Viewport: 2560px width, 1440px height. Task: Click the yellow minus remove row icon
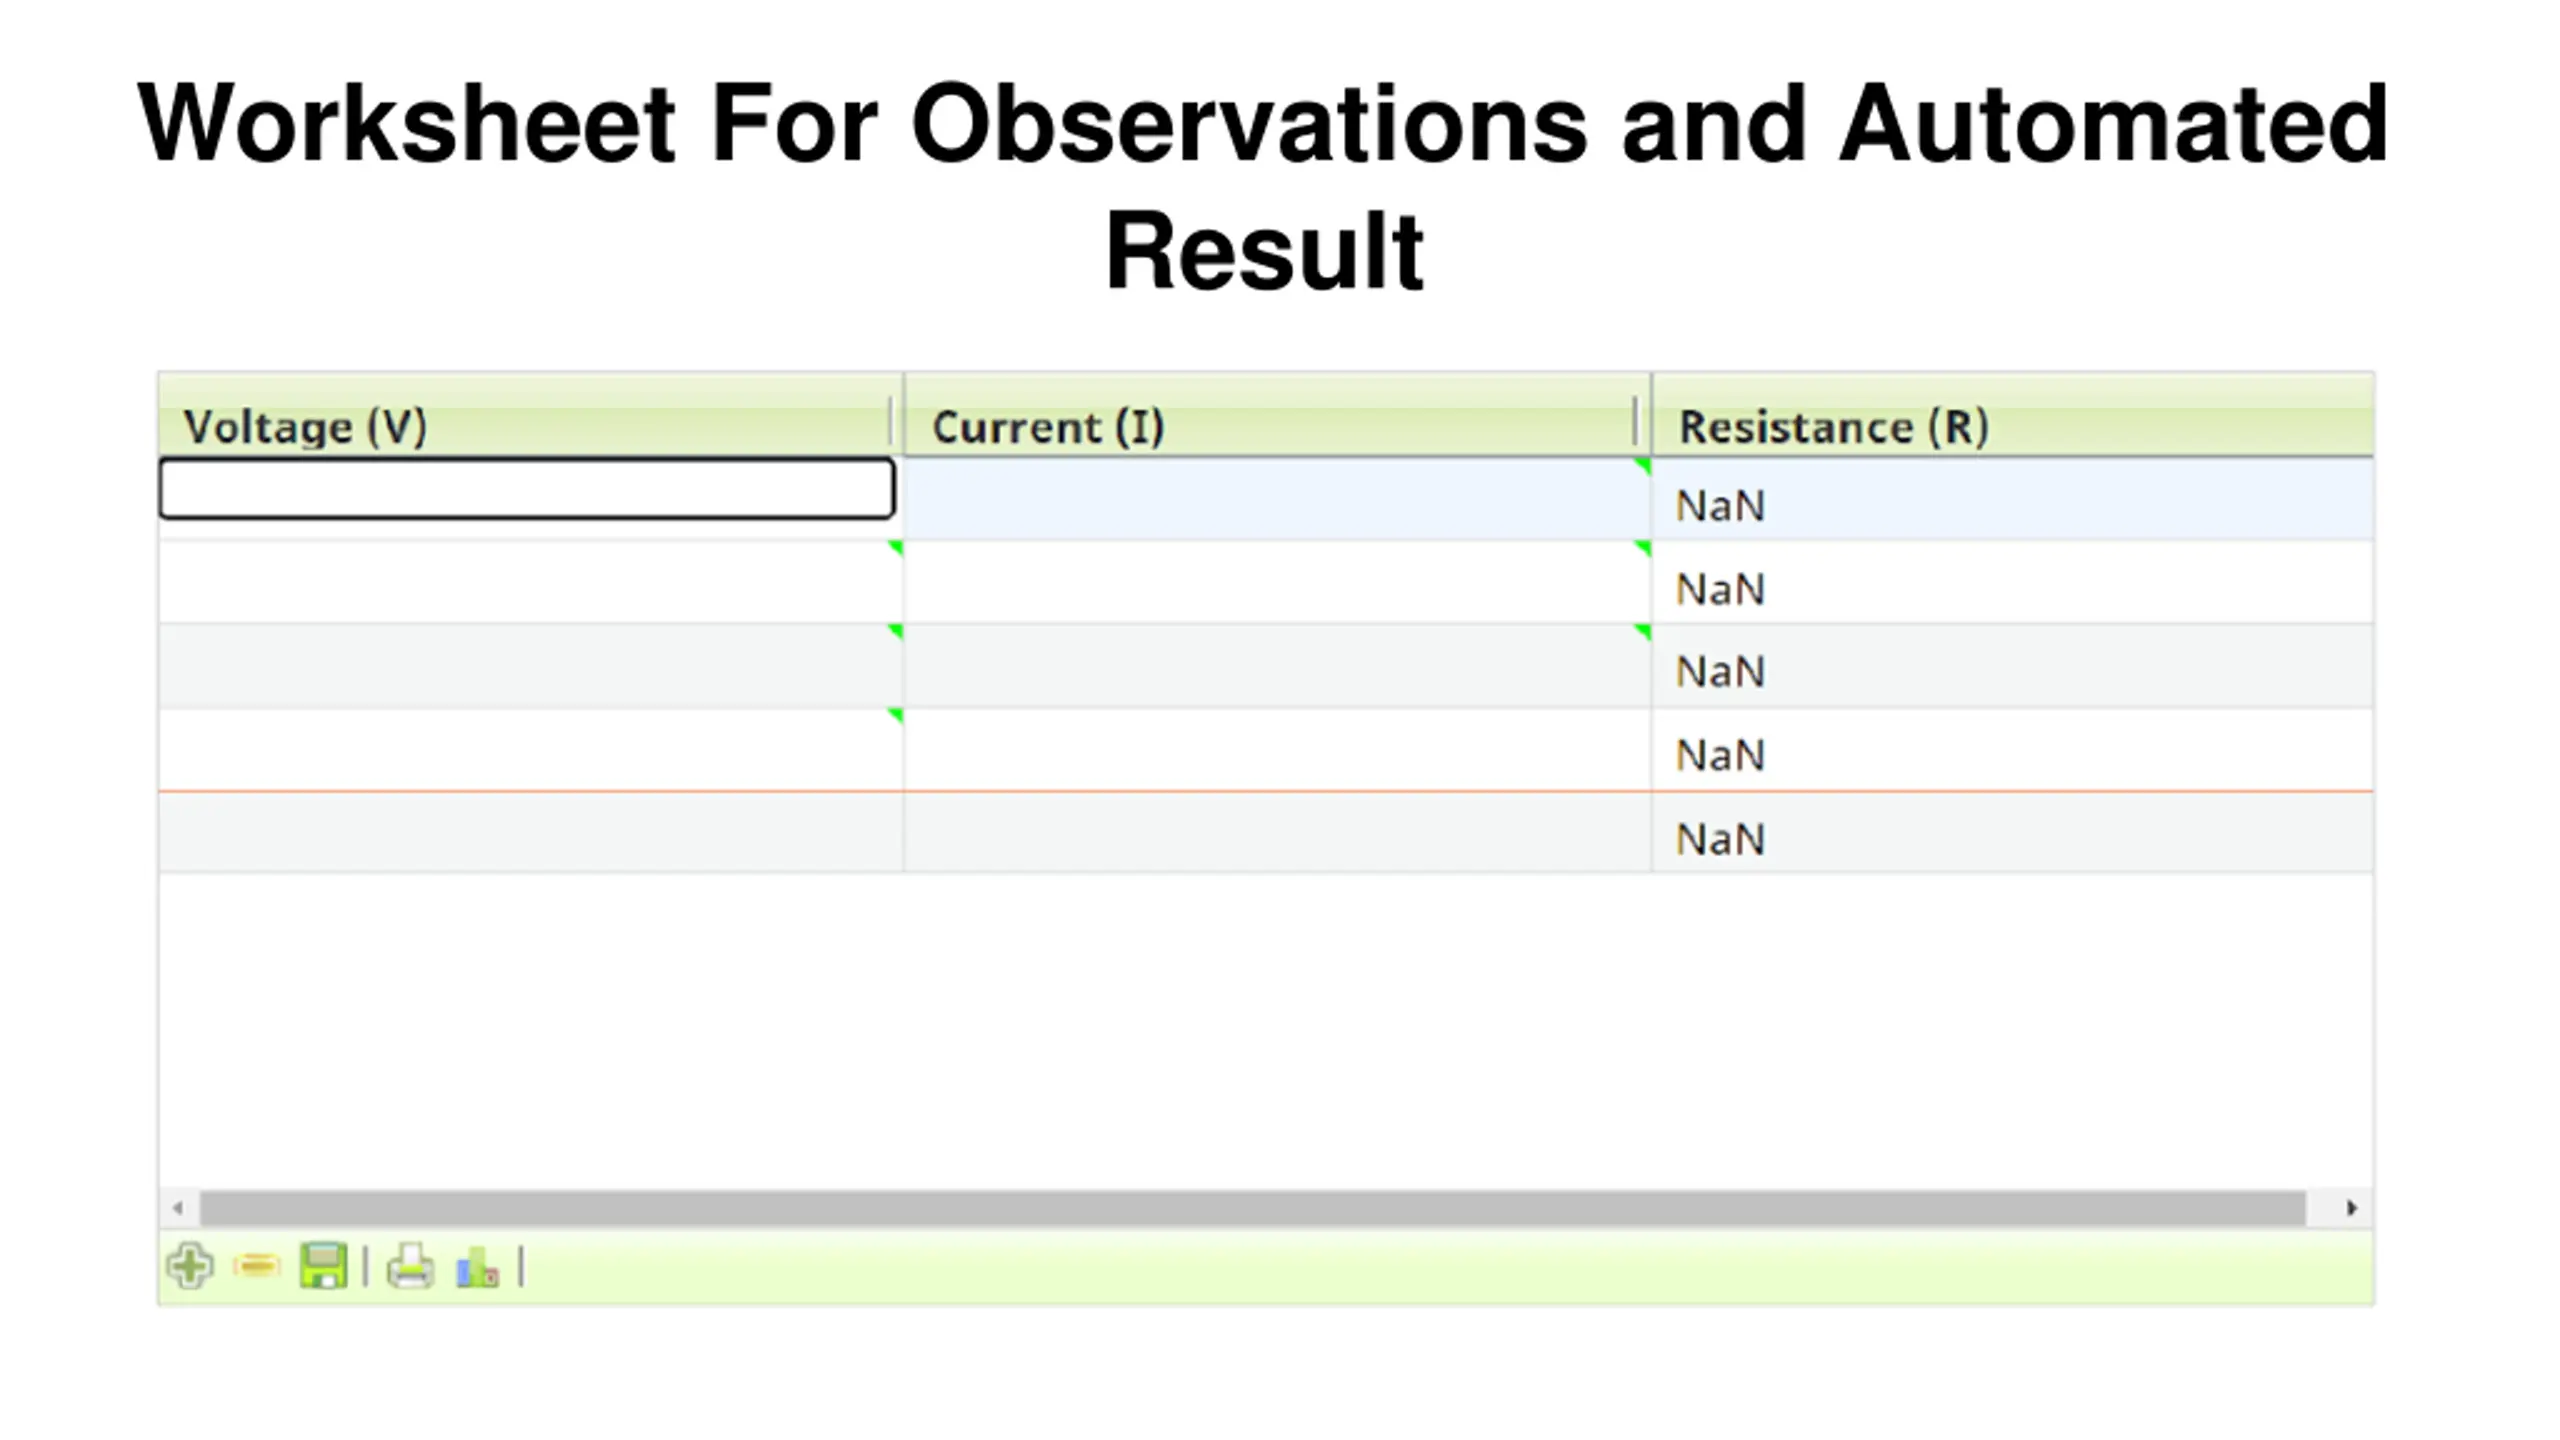[x=256, y=1267]
